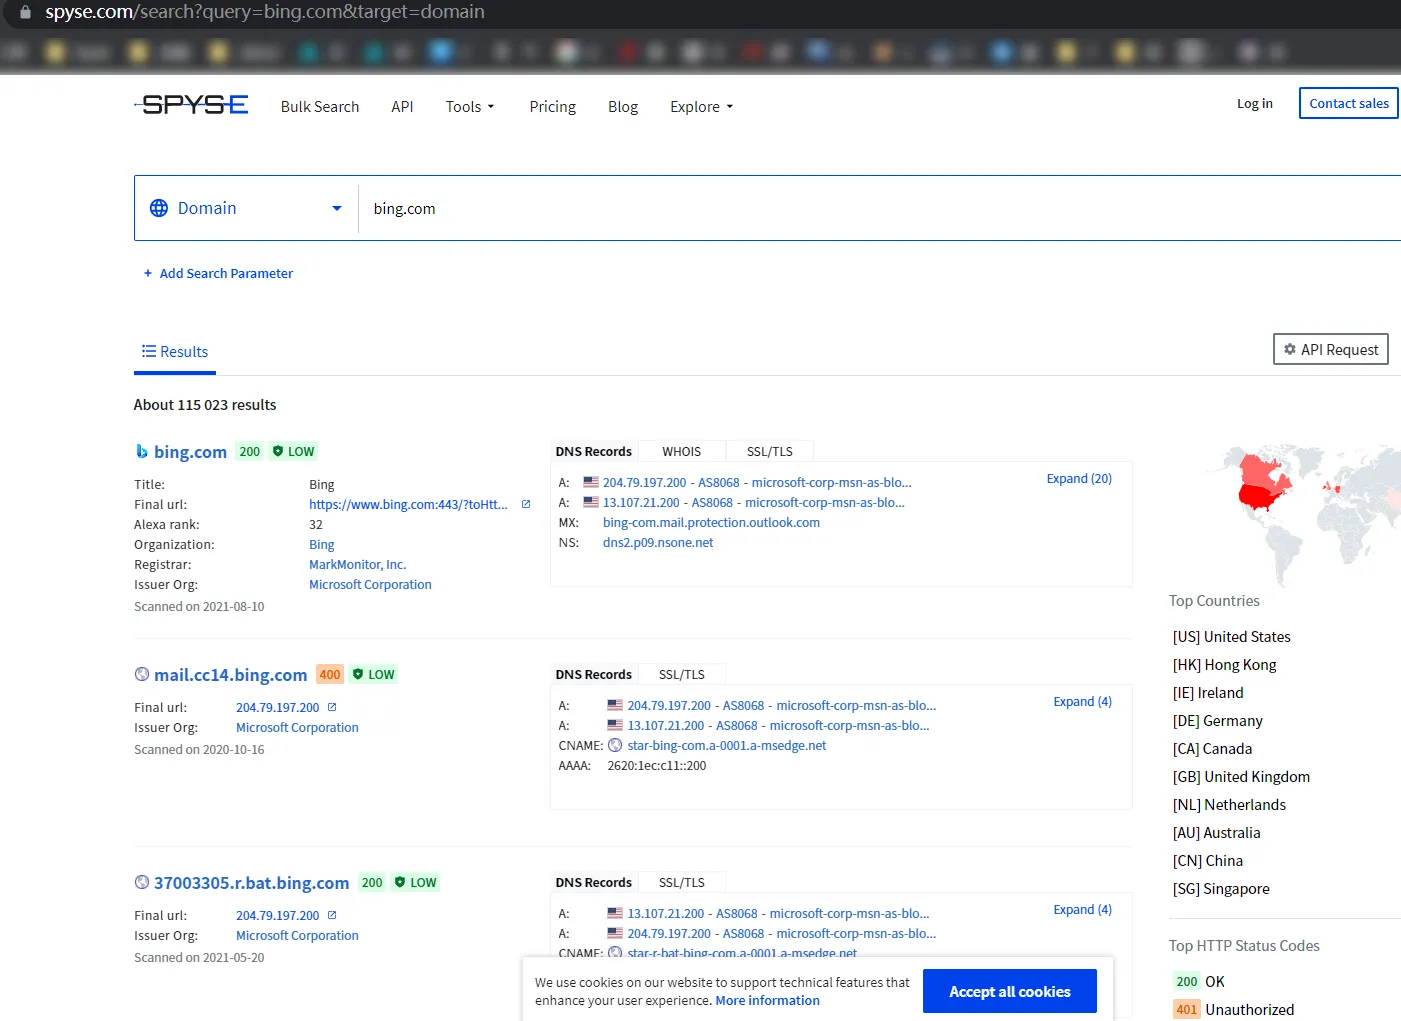The image size is (1401, 1021).
Task: Click globe icon beside star-bing-com CNAME
Action: coord(615,745)
